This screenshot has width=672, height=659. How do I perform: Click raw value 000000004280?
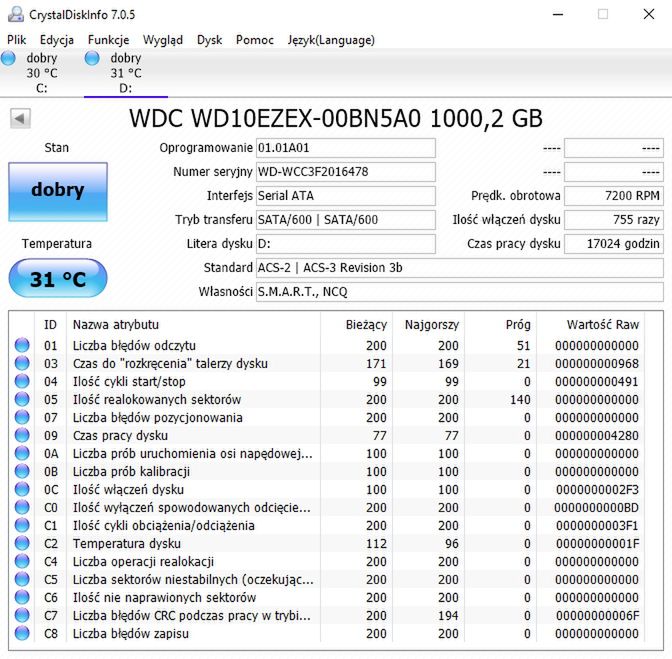pyautogui.click(x=597, y=435)
